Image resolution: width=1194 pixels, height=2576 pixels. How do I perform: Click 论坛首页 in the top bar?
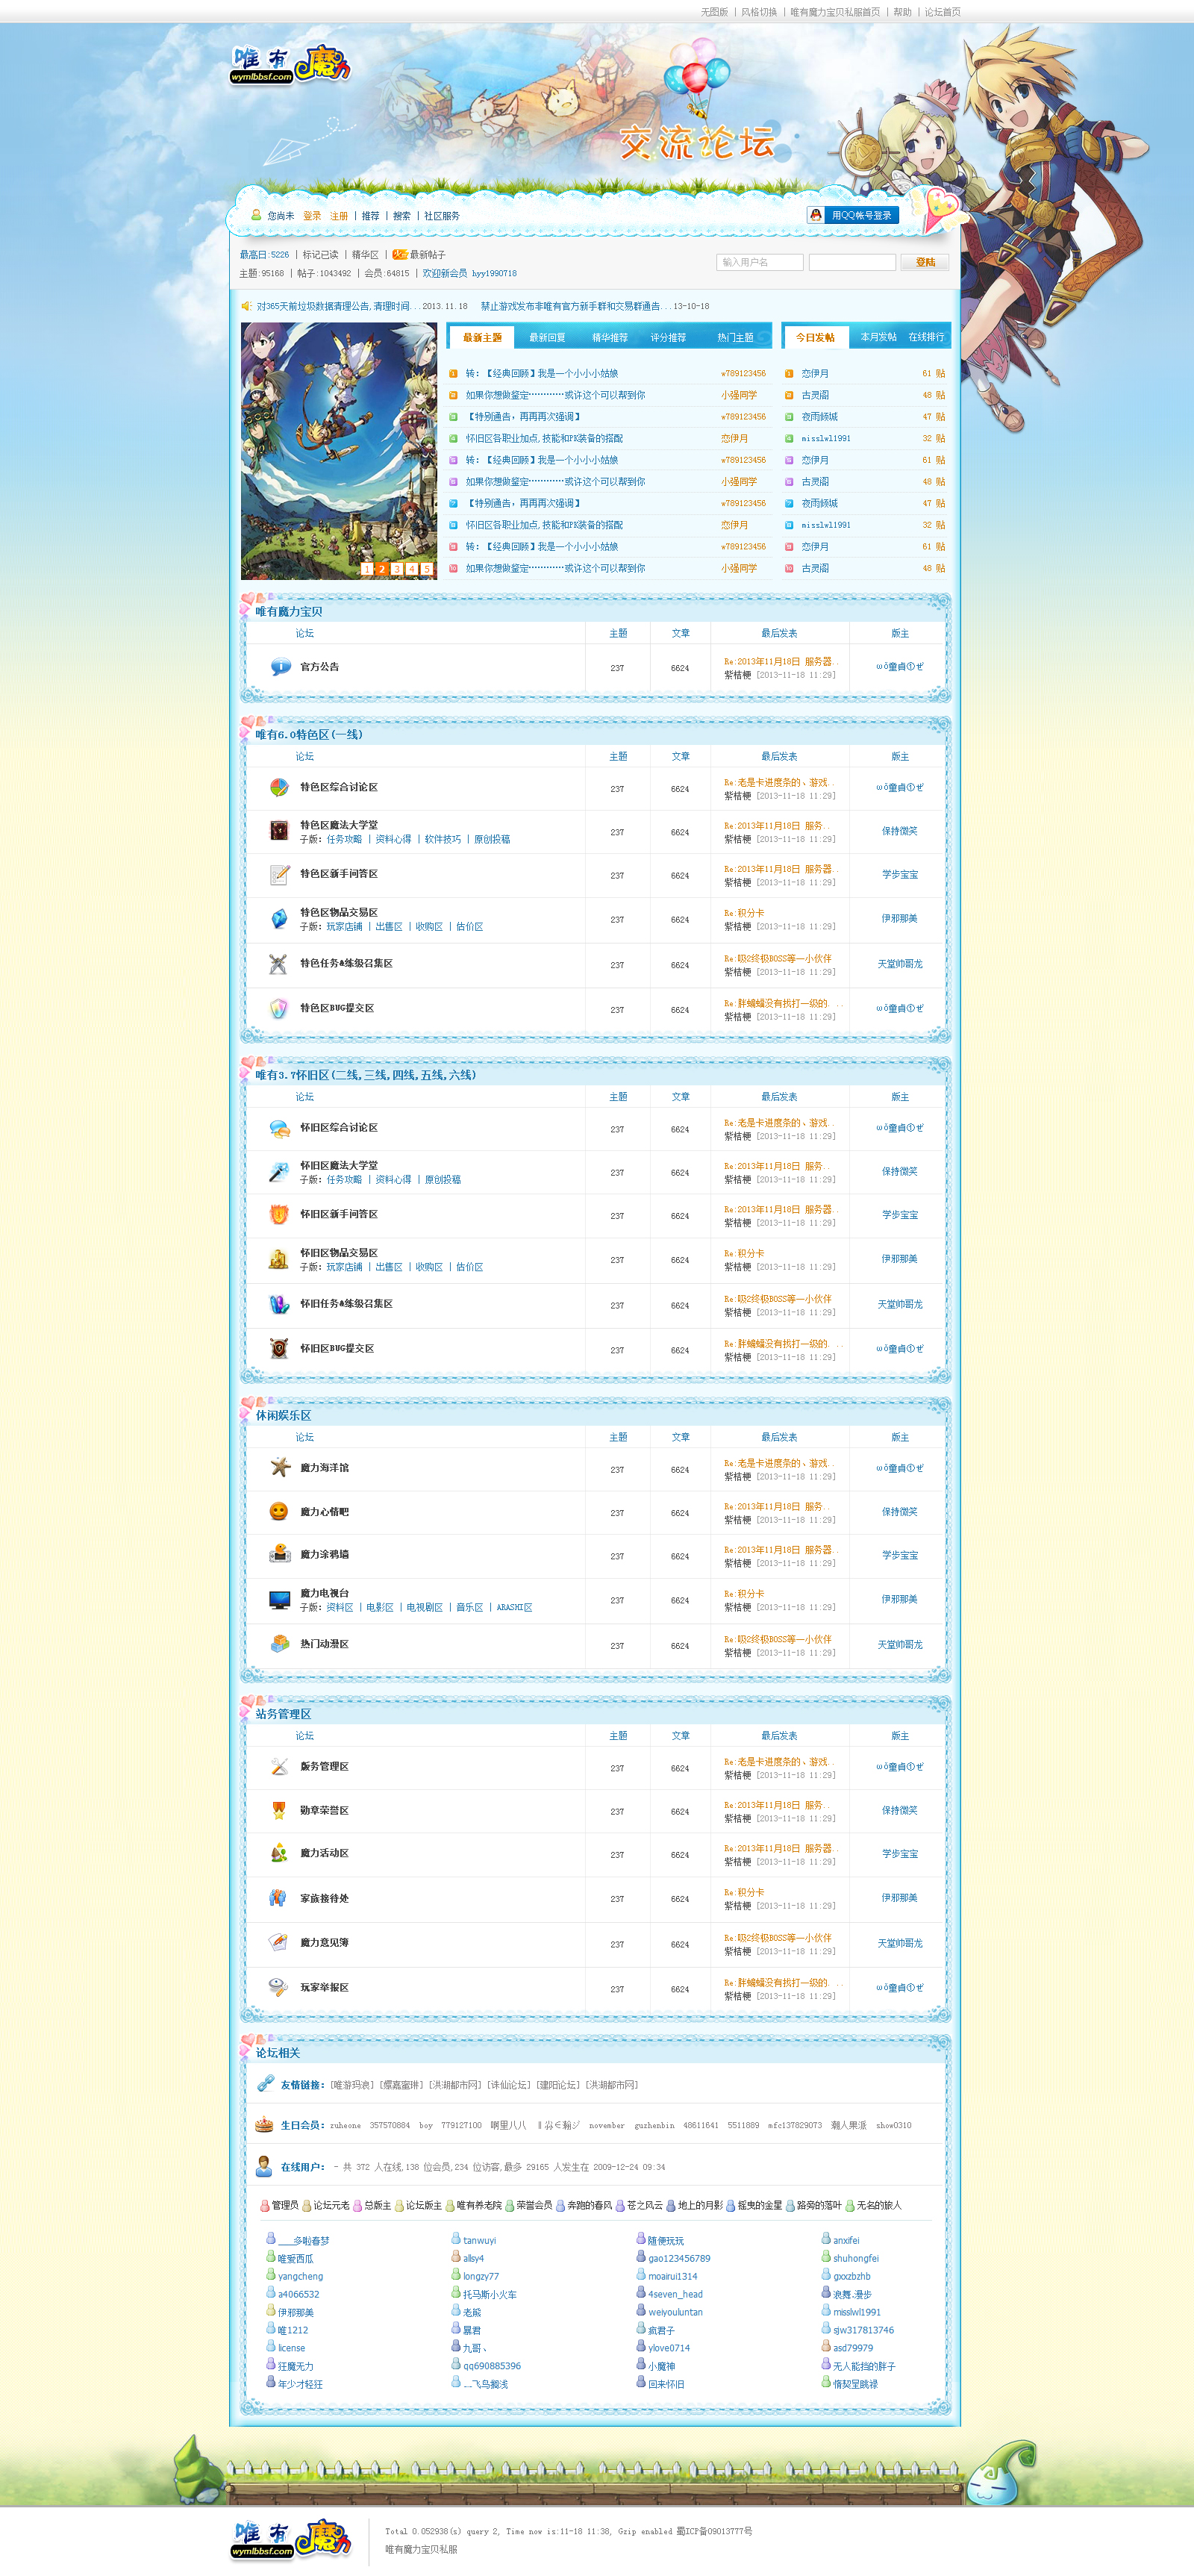tap(942, 12)
